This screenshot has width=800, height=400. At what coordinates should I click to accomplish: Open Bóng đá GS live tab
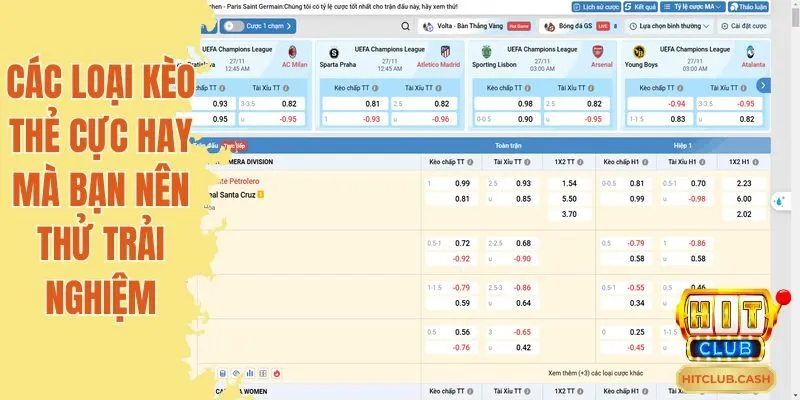click(570, 27)
